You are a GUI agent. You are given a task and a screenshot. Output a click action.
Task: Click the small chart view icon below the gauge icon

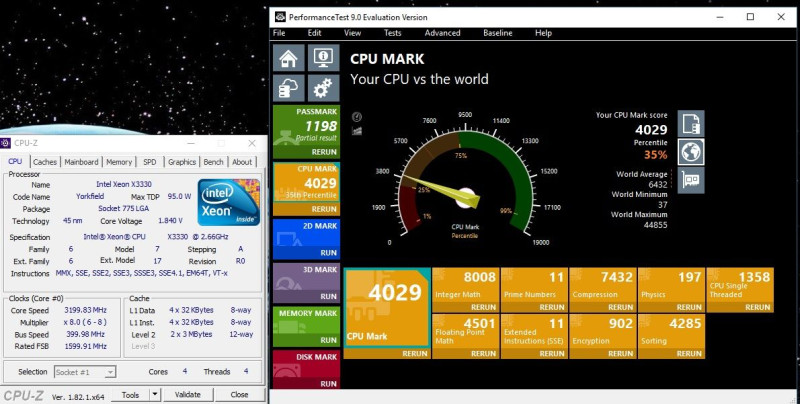(357, 131)
